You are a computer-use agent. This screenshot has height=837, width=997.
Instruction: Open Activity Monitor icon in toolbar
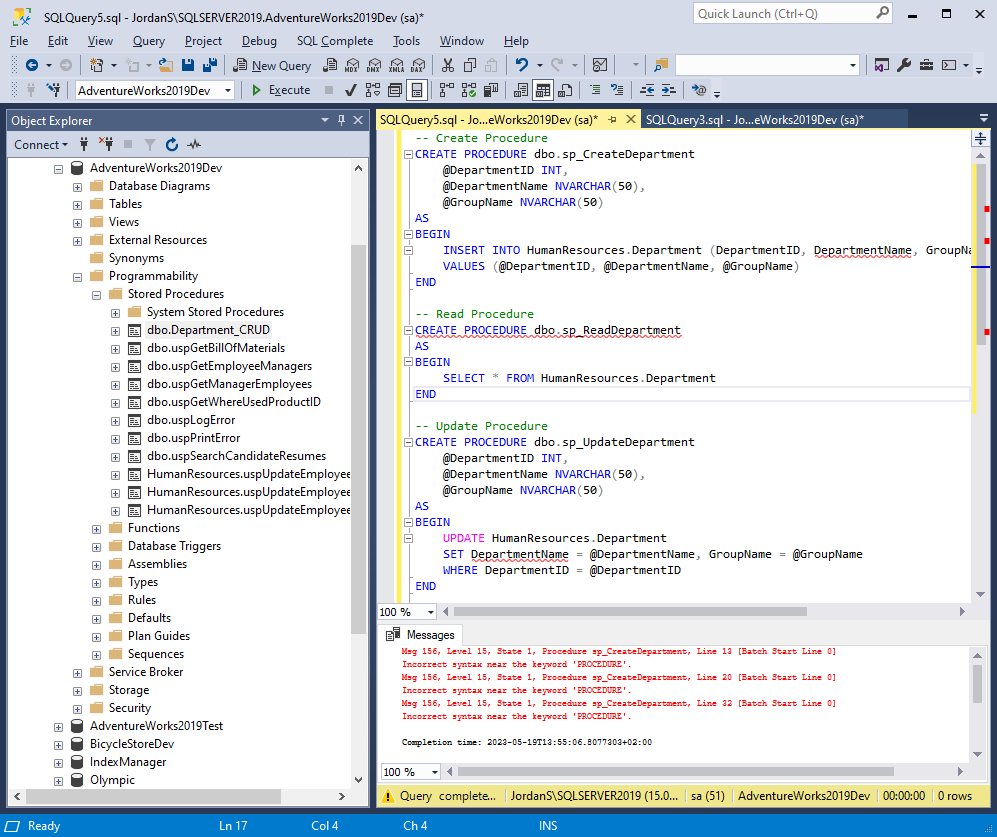[600, 65]
